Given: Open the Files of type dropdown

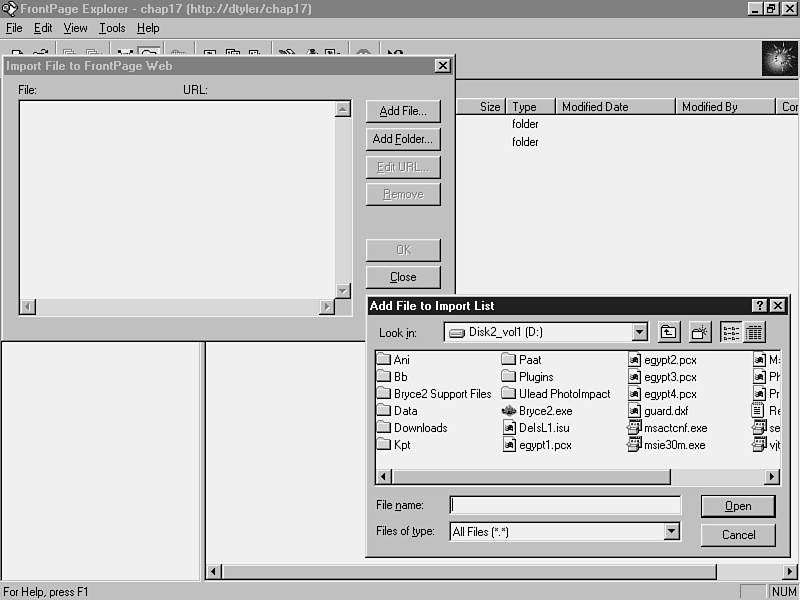Looking at the screenshot, I should (671, 532).
